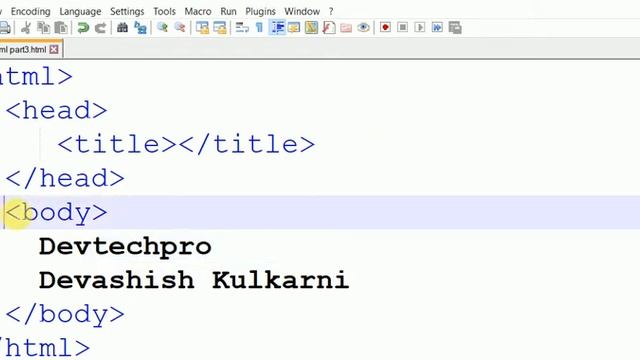Image resolution: width=640 pixels, height=360 pixels.
Task: Toggle synchronize vertical scrolling icon
Action: (202, 28)
